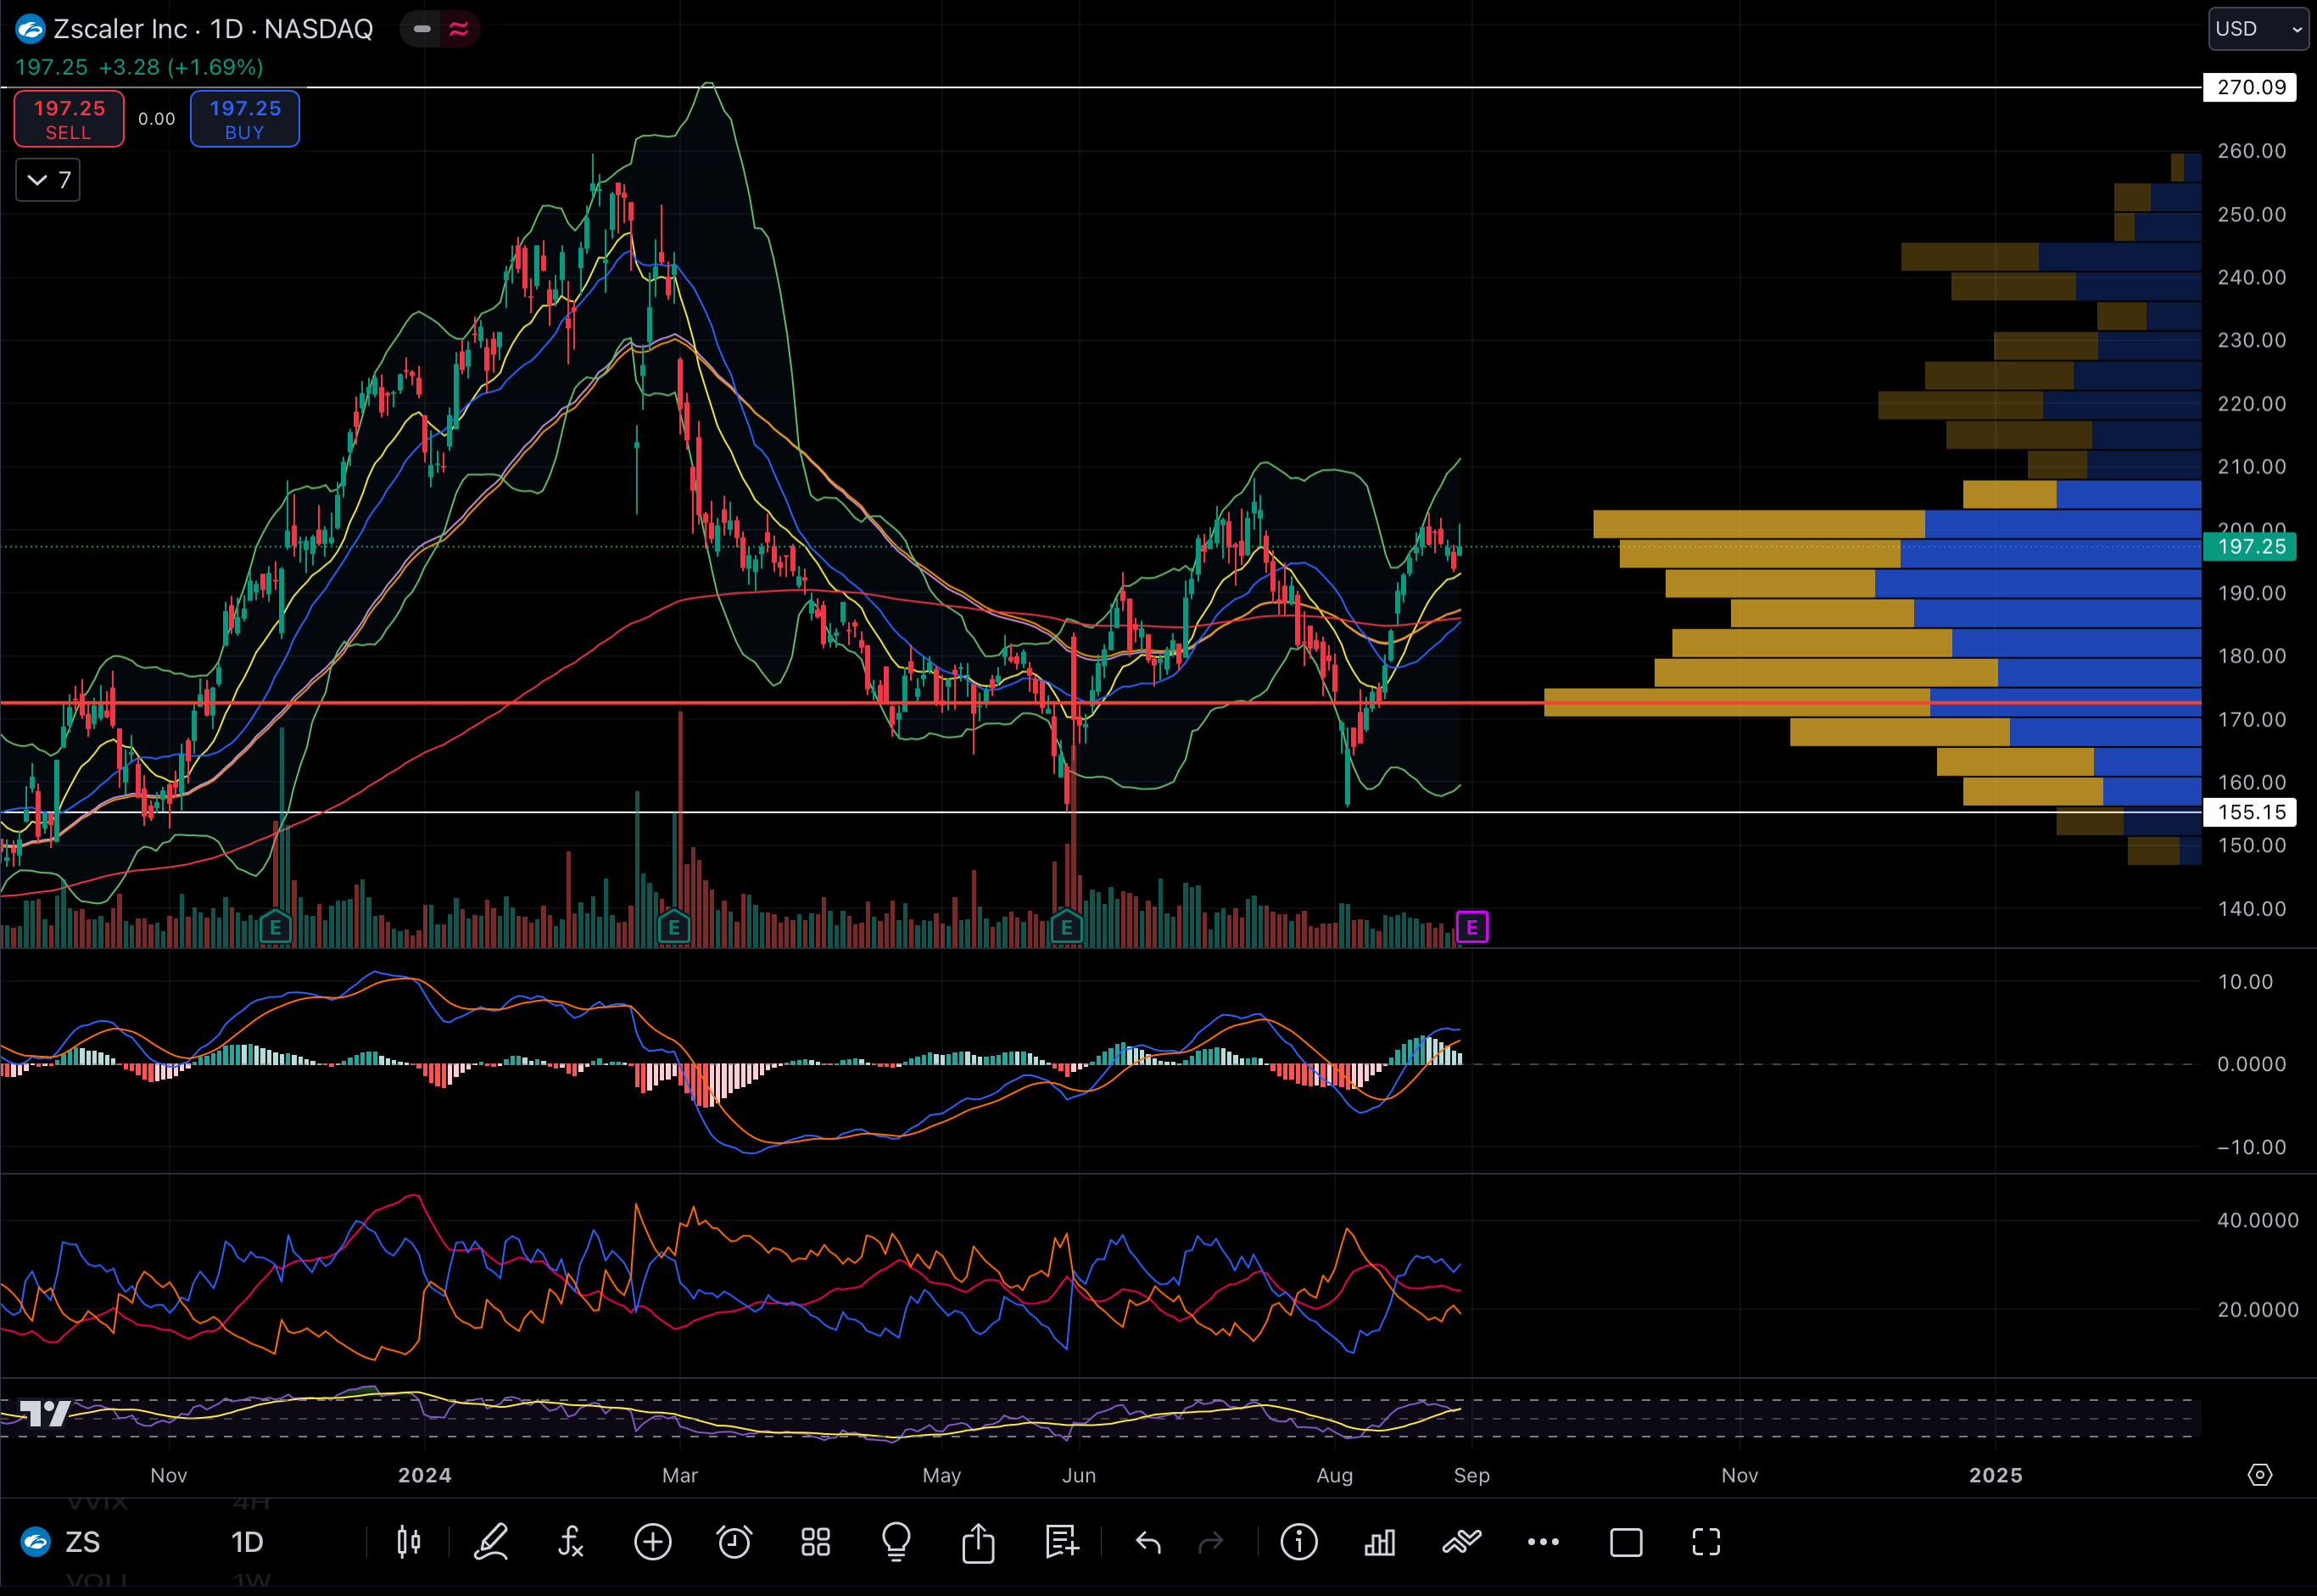Viewport: 2317px width, 1596px height.
Task: Toggle the pink approximate-equals session indicator
Action: (459, 29)
